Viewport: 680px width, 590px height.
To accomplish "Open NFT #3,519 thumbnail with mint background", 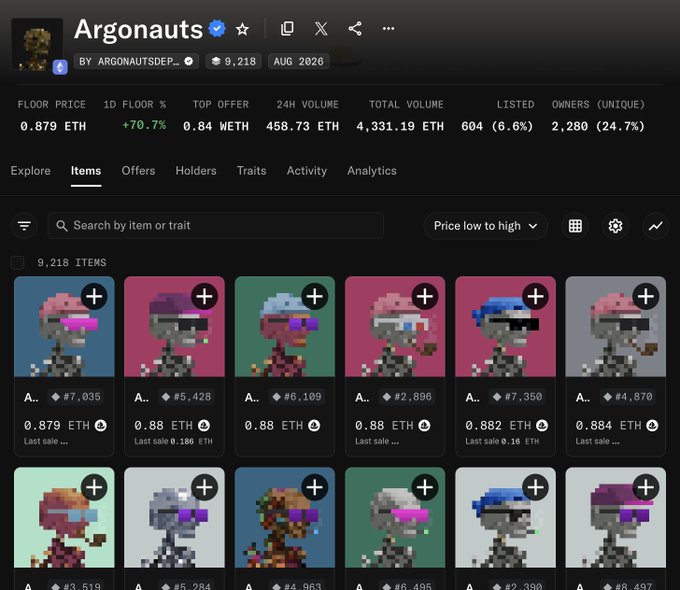I will click(64, 518).
